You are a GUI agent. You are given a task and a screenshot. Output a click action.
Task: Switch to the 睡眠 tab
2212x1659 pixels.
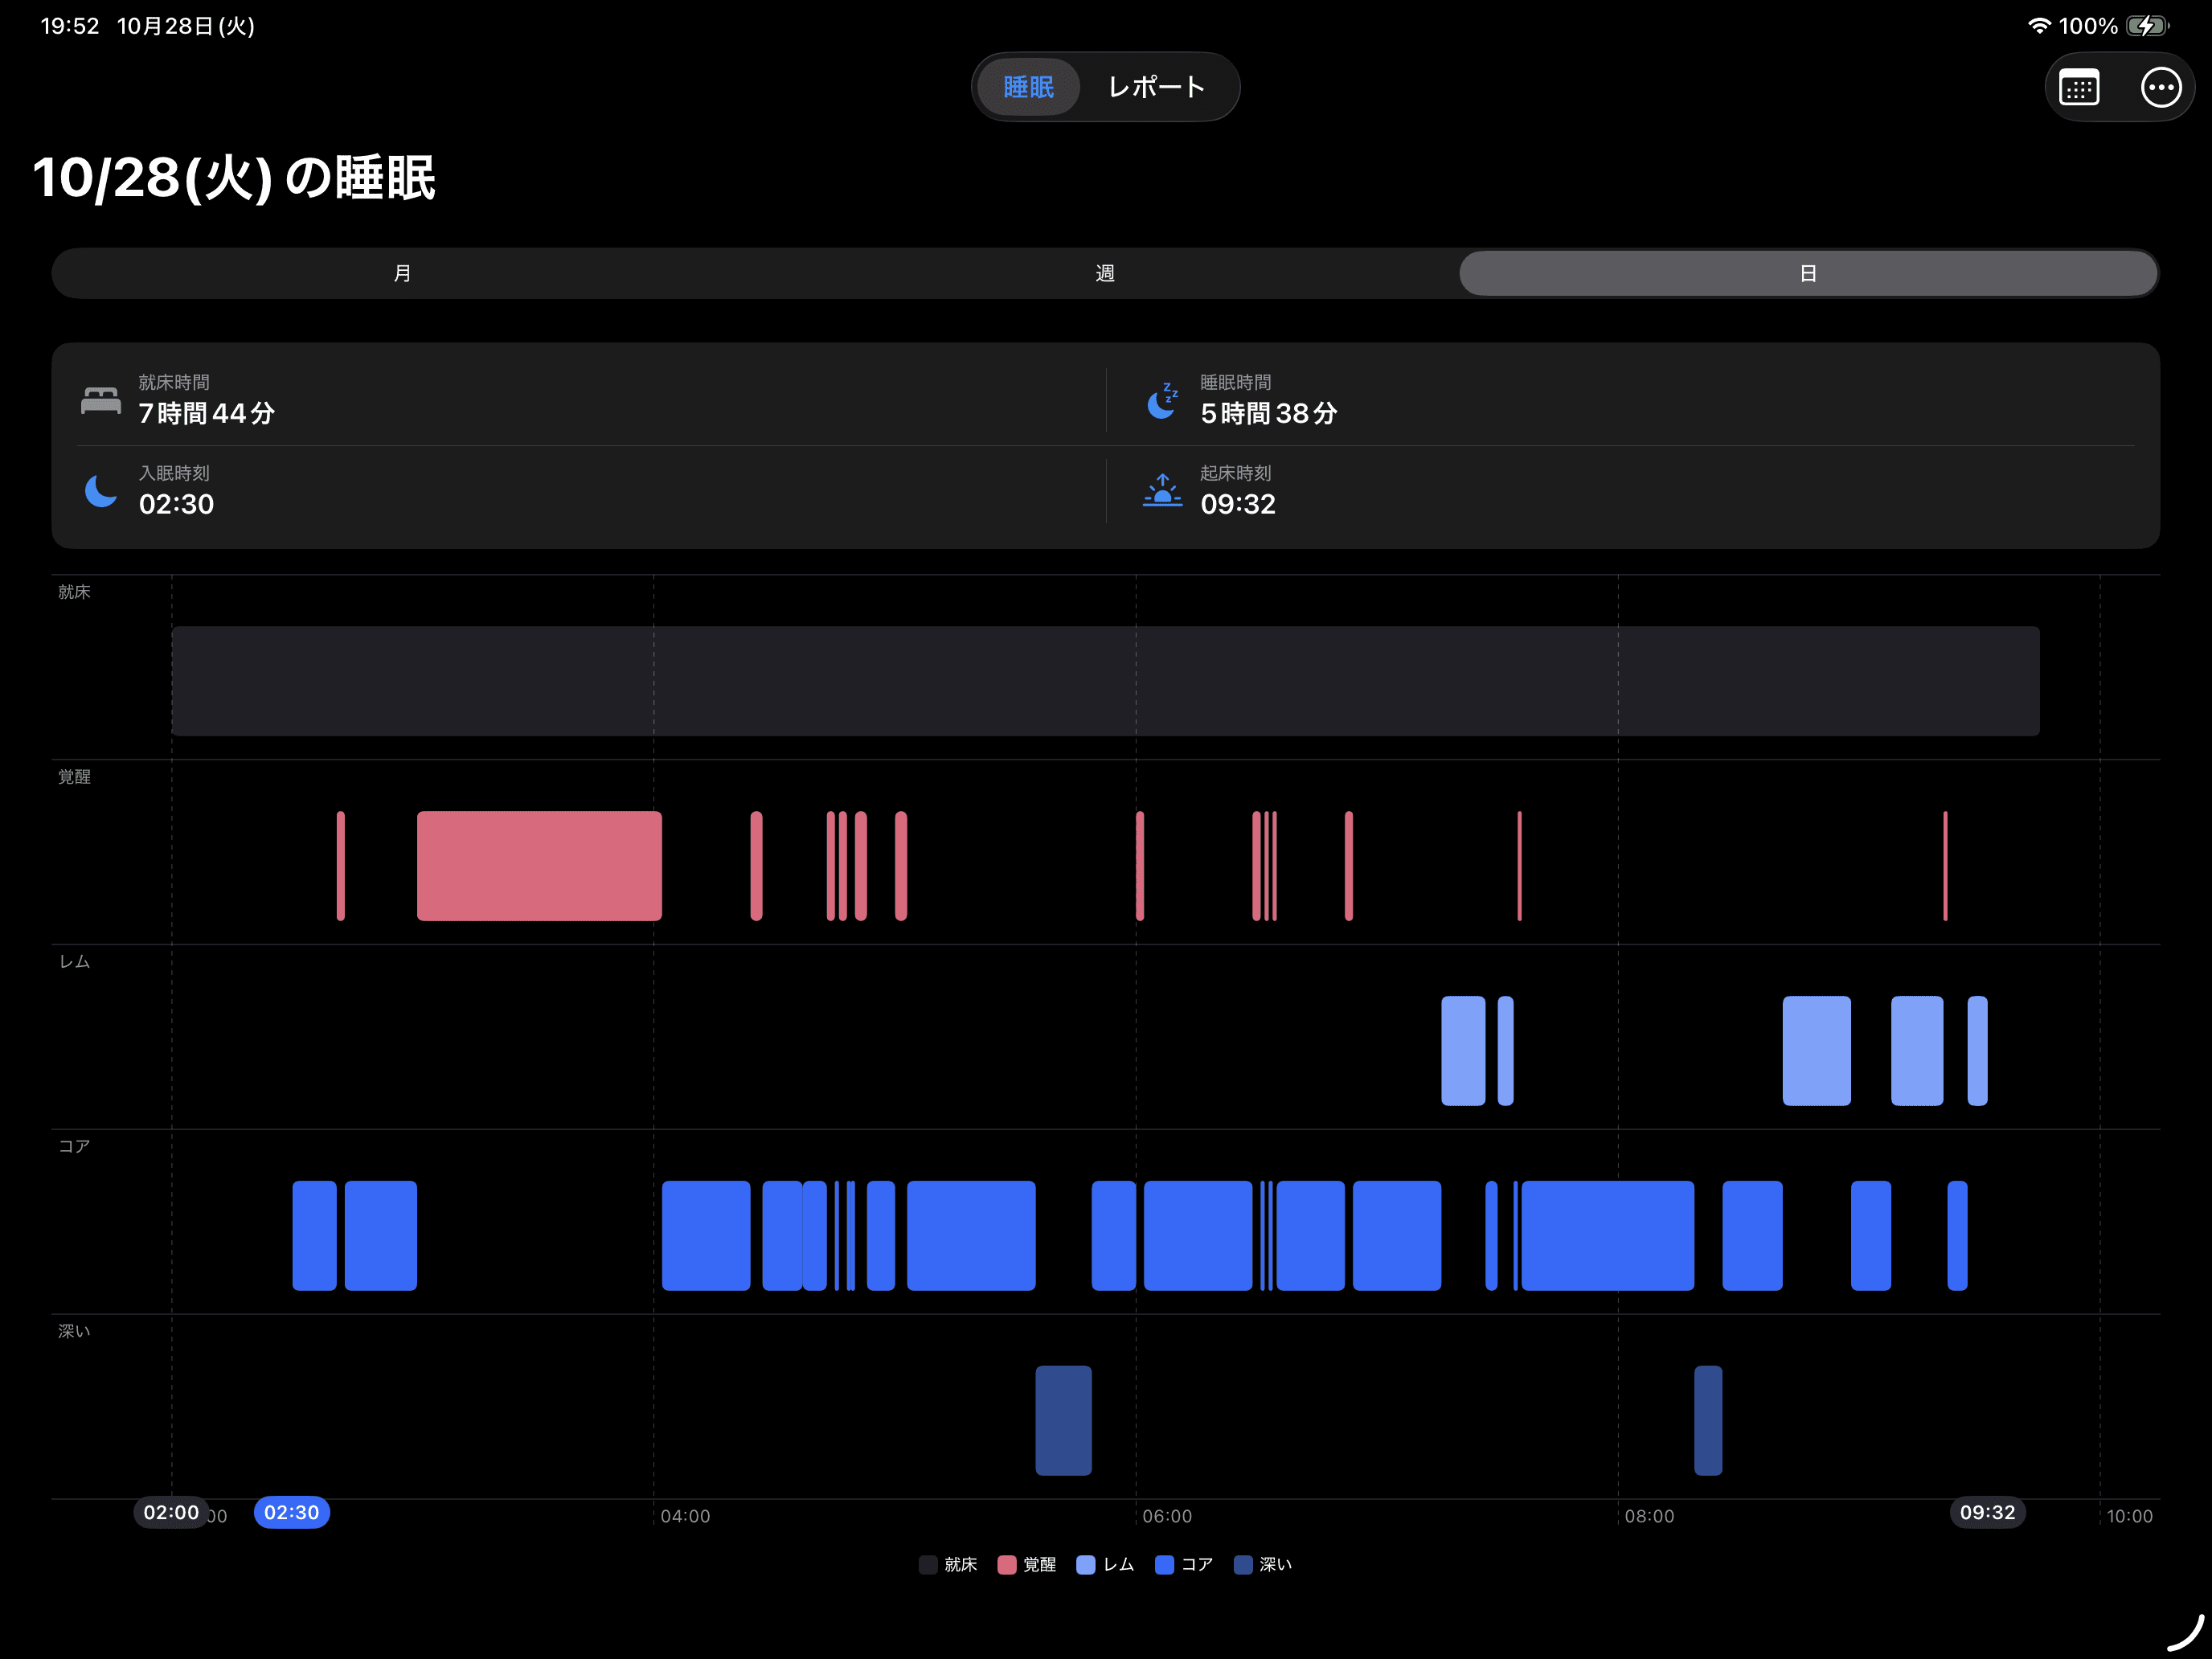pyautogui.click(x=1028, y=87)
